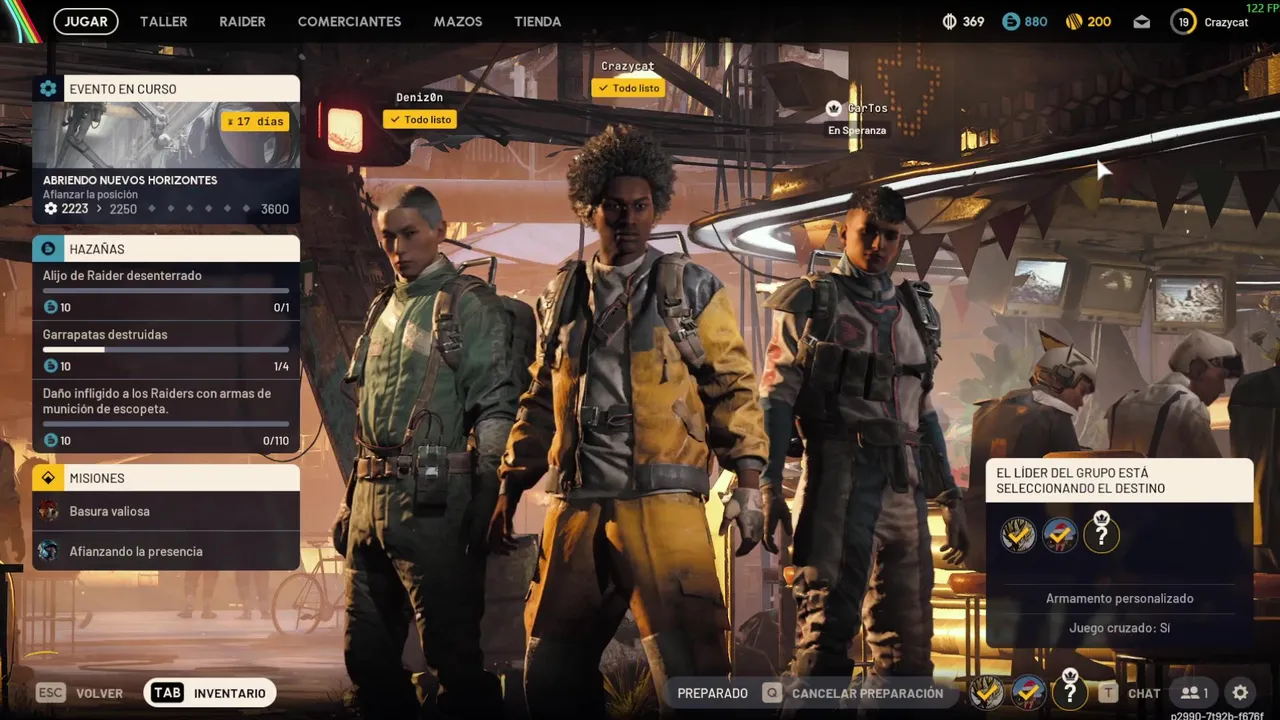Click the Alijo de Raider progress bar
1280x720 pixels.
coord(166,291)
